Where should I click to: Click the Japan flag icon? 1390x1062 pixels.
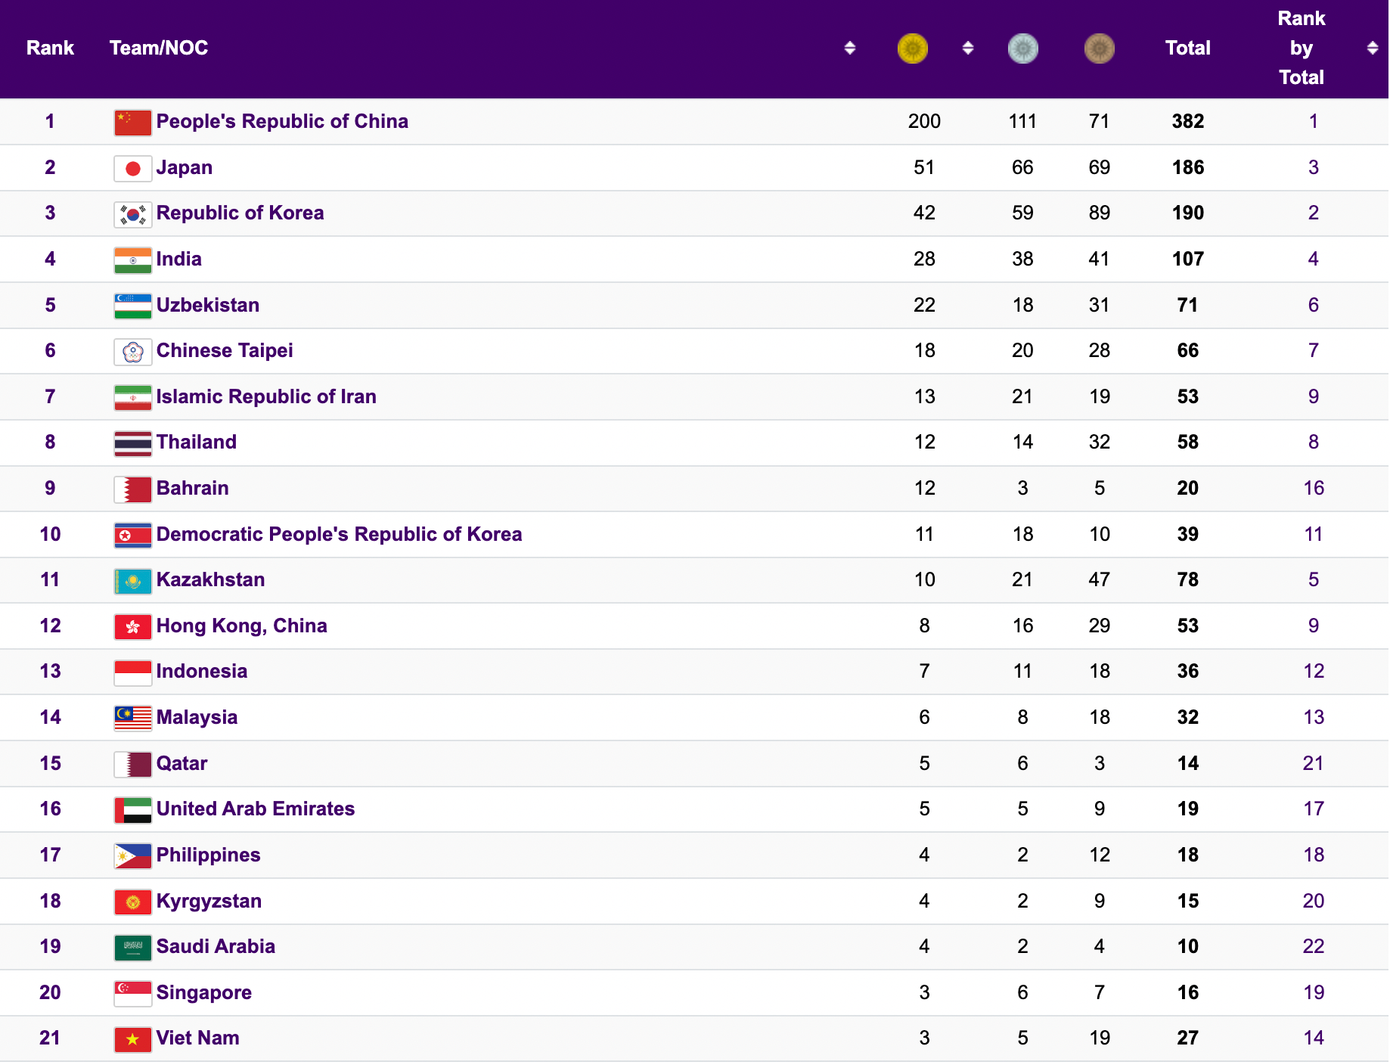pyautogui.click(x=133, y=168)
